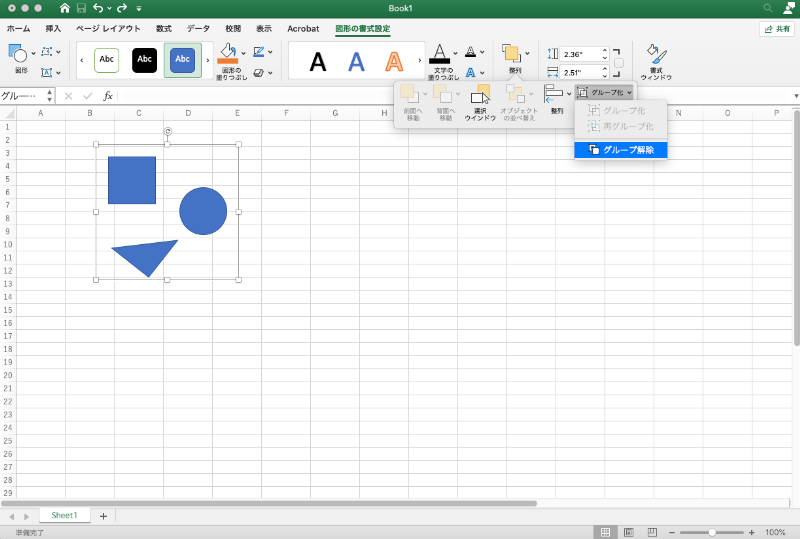
Task: Click the text effects A icon
Action: (470, 72)
